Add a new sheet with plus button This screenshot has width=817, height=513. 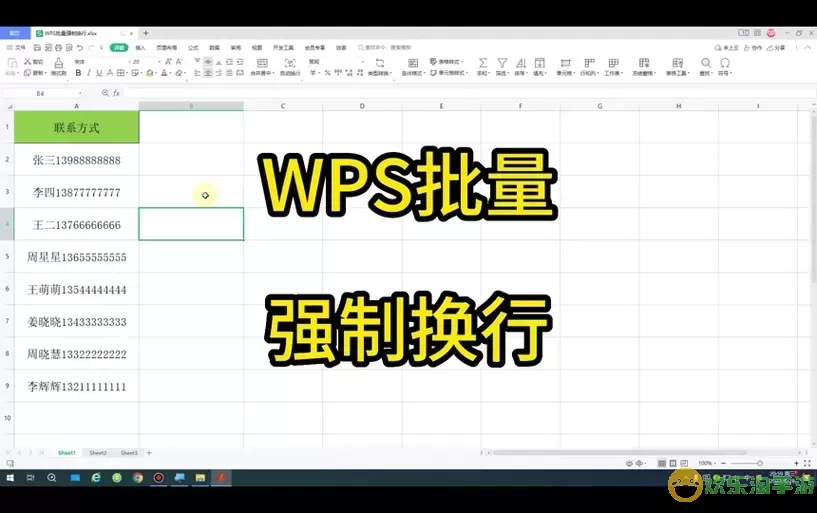click(x=149, y=453)
